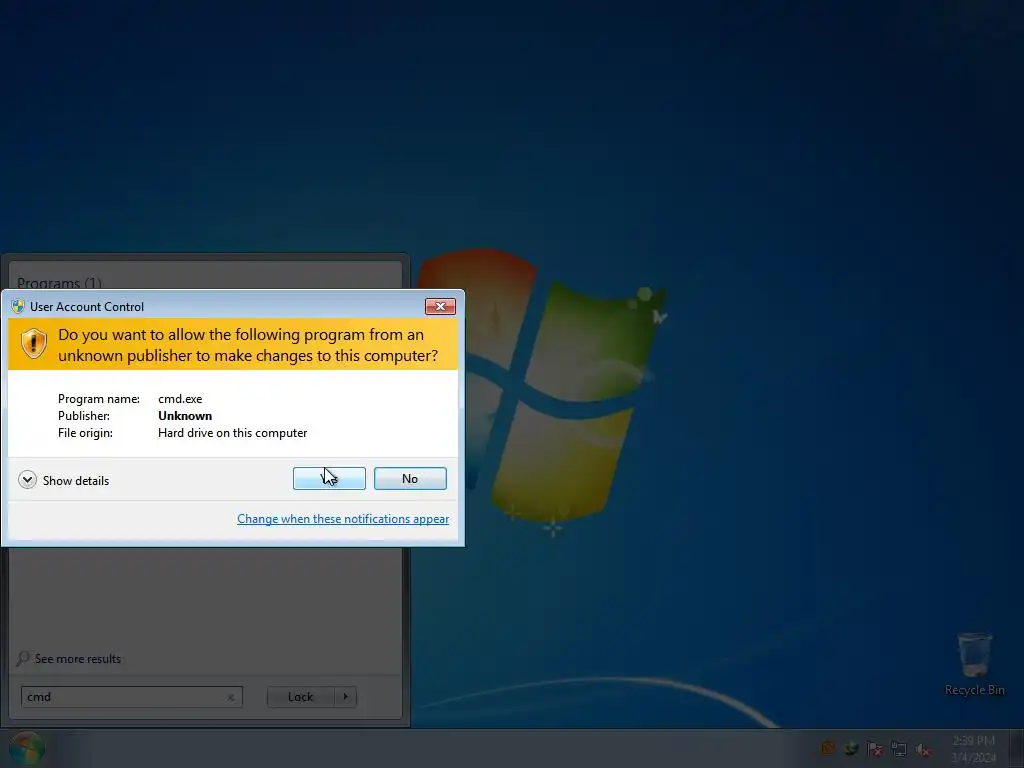Expand Show details in the UAC prompt

(64, 481)
